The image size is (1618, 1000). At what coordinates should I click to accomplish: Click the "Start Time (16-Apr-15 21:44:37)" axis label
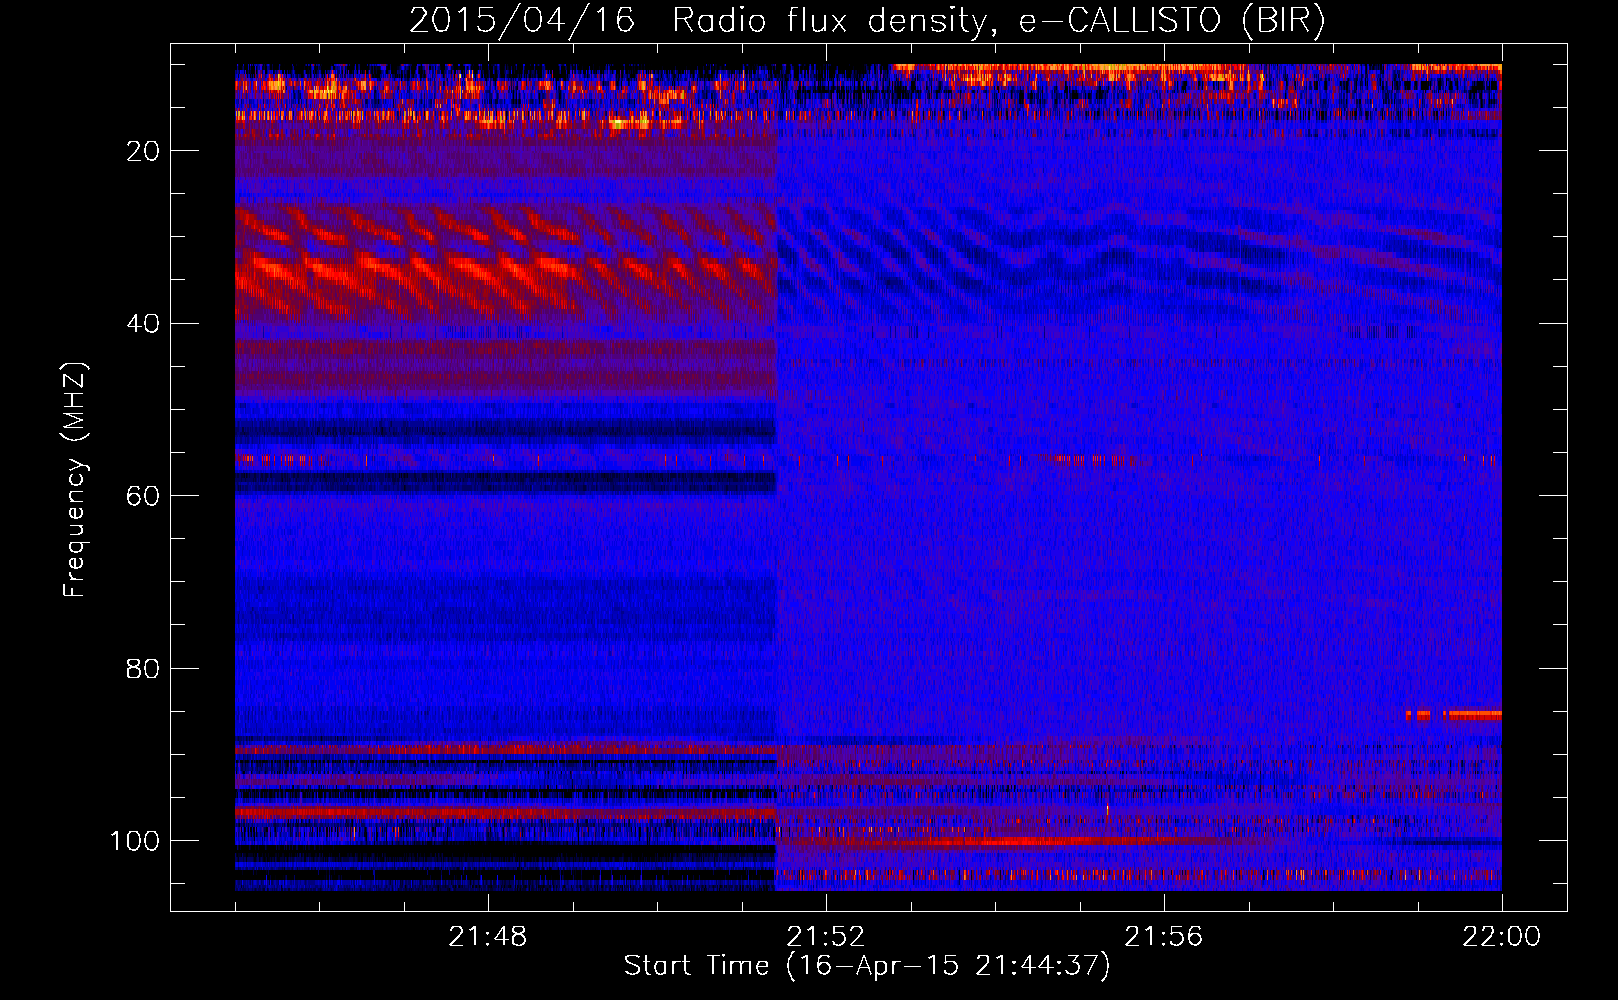tap(867, 966)
